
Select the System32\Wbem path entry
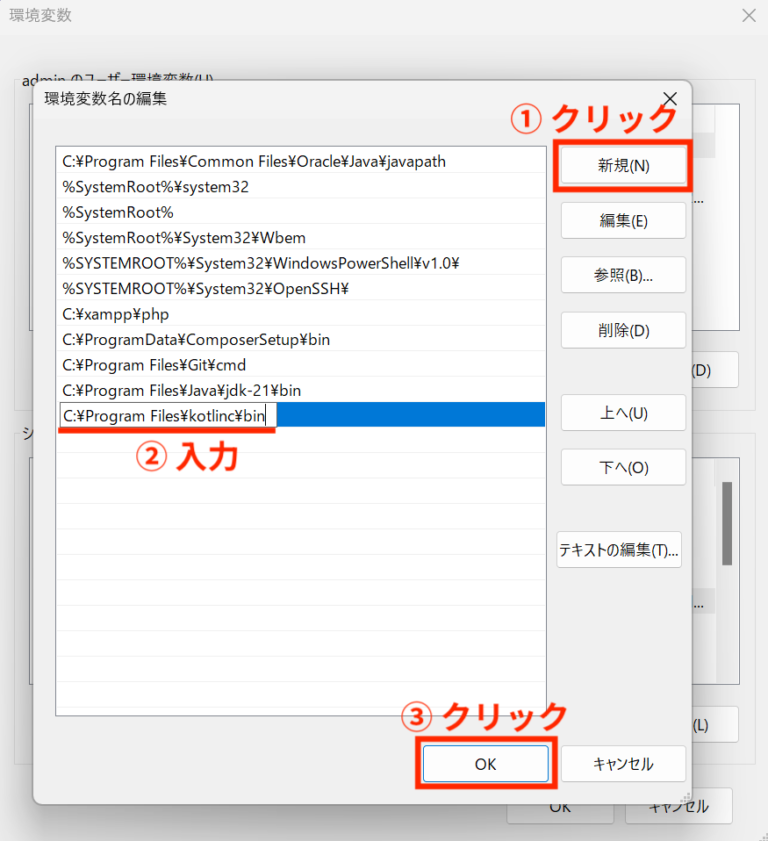click(x=184, y=238)
